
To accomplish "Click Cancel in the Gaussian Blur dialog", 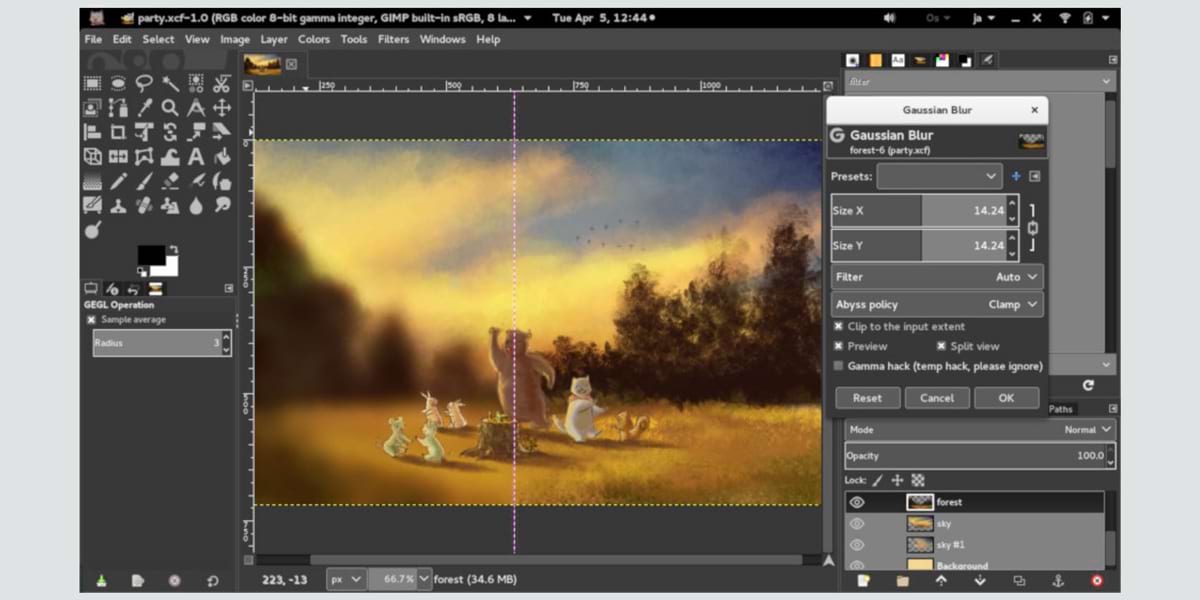I will coord(937,398).
